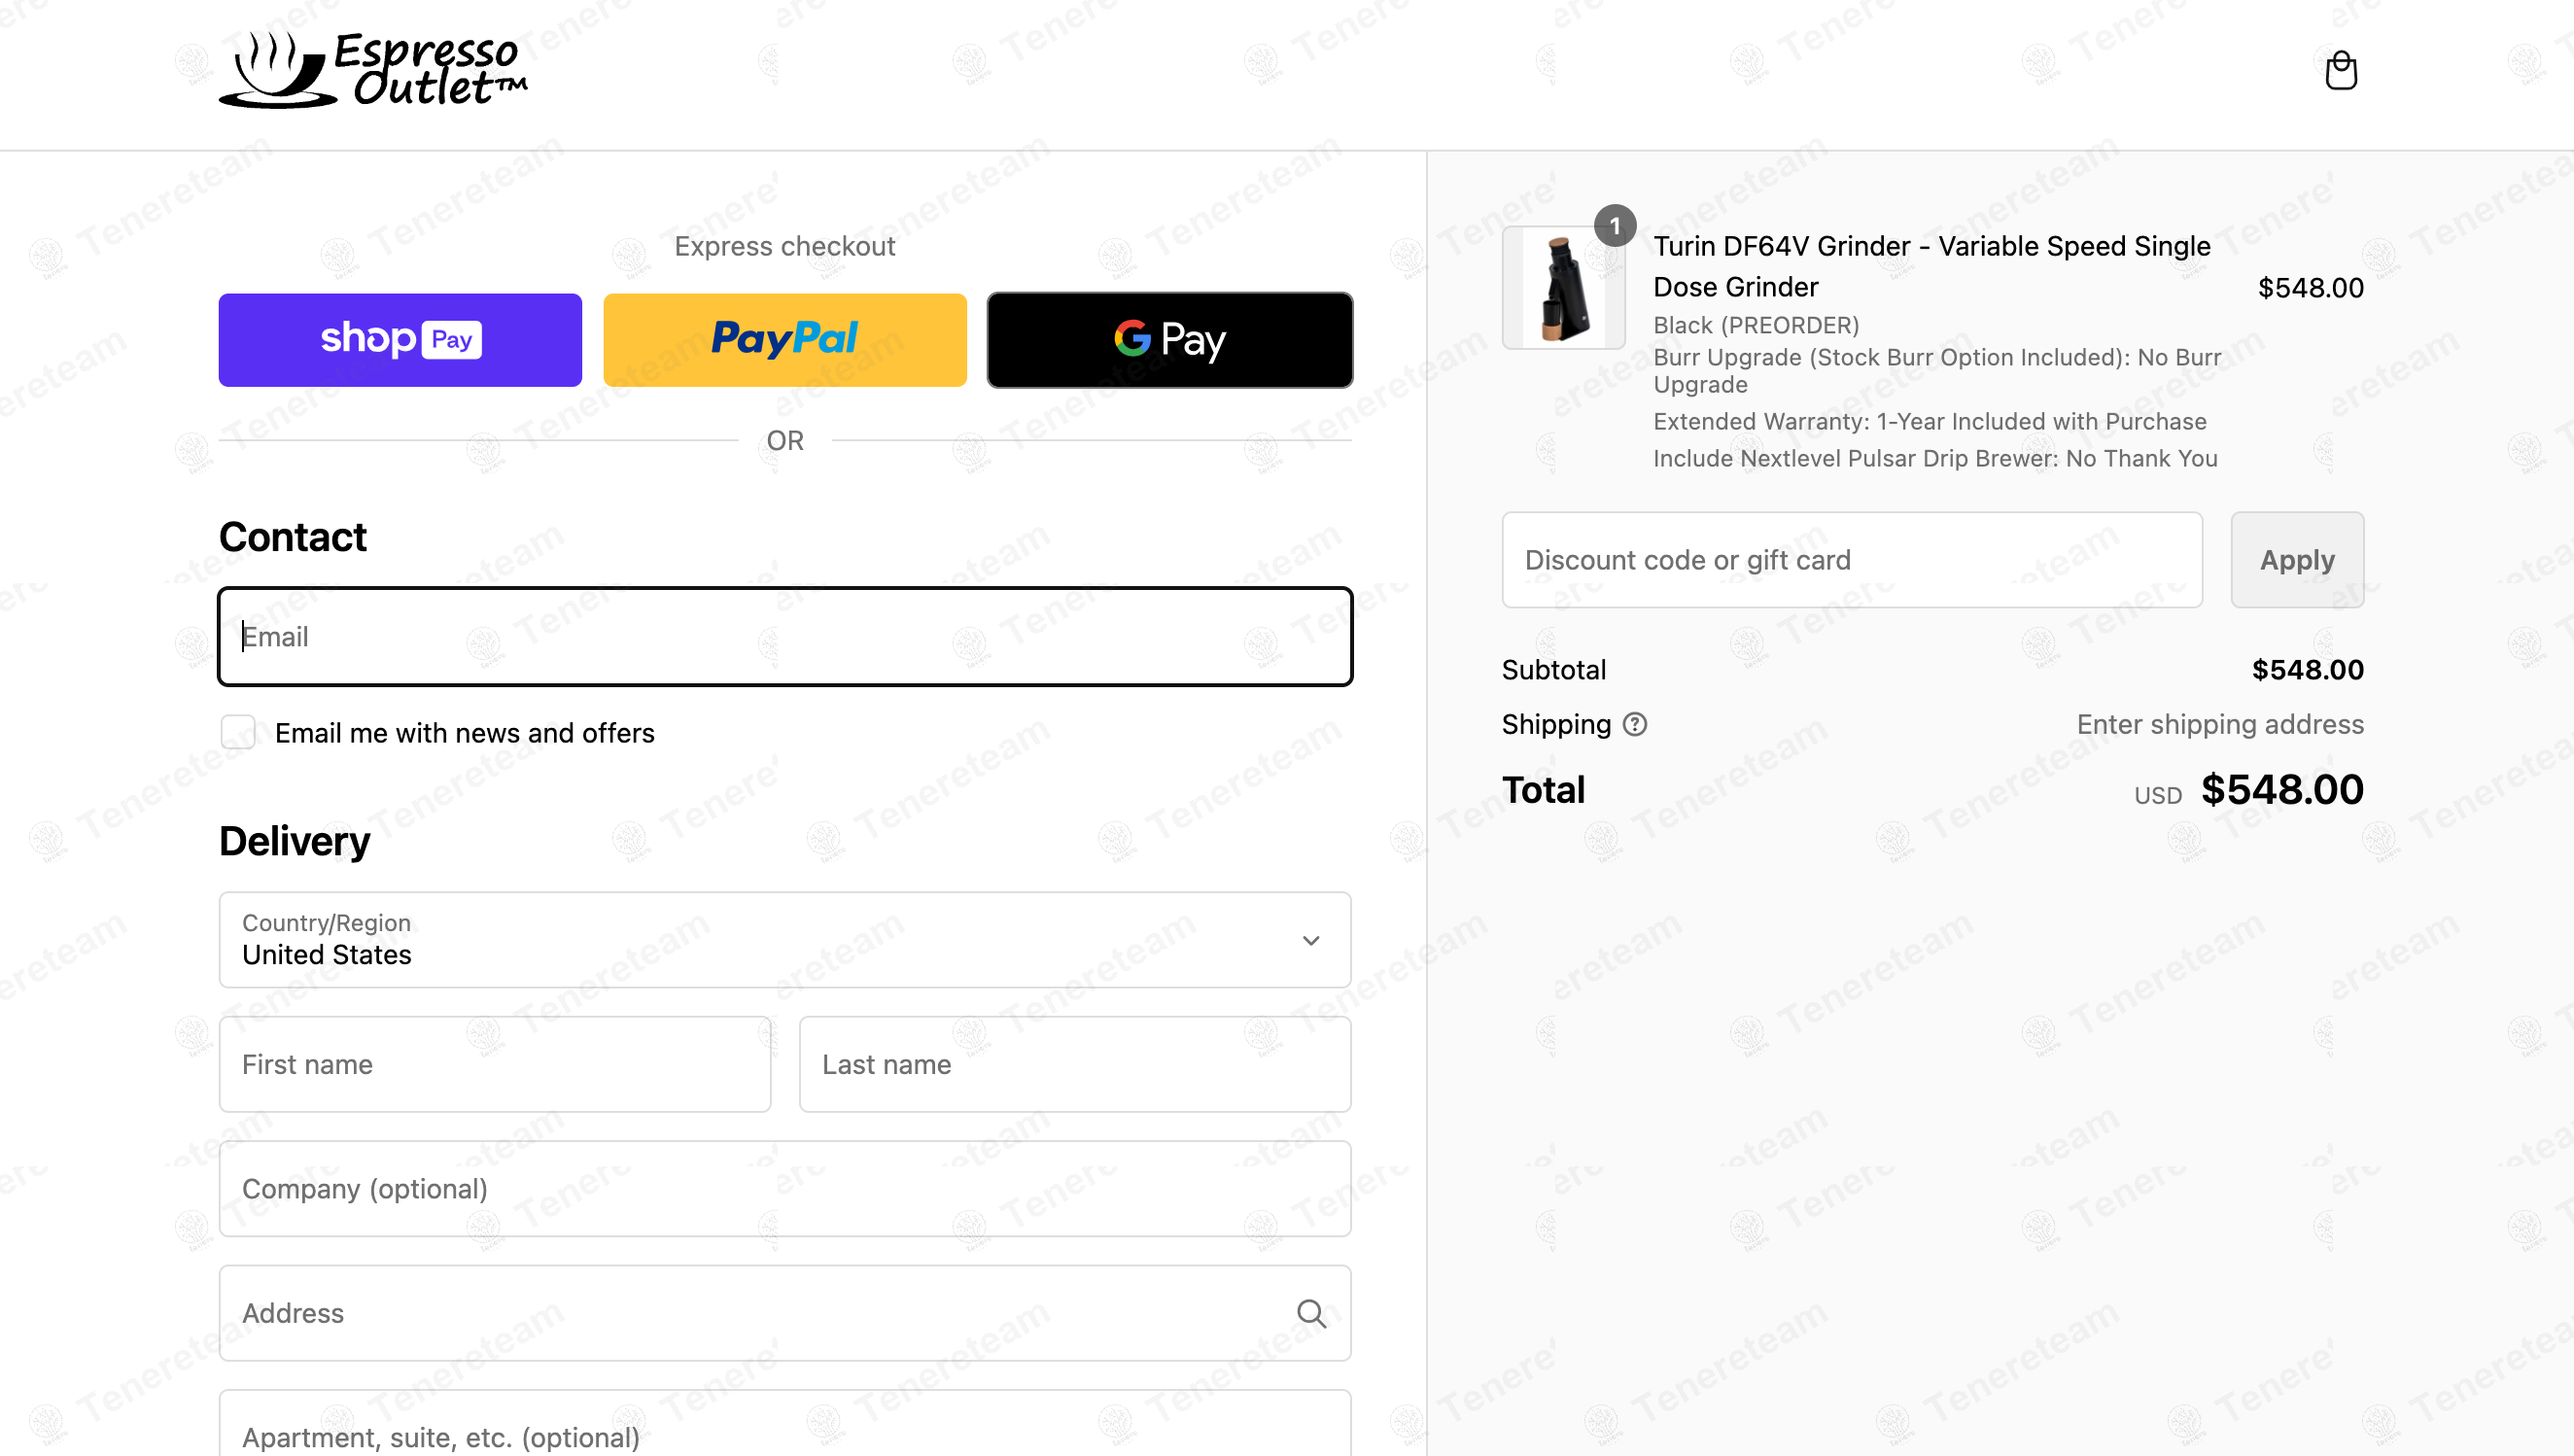Click the Country/Region chevron arrow
Image resolution: width=2574 pixels, height=1456 pixels.
click(1311, 940)
